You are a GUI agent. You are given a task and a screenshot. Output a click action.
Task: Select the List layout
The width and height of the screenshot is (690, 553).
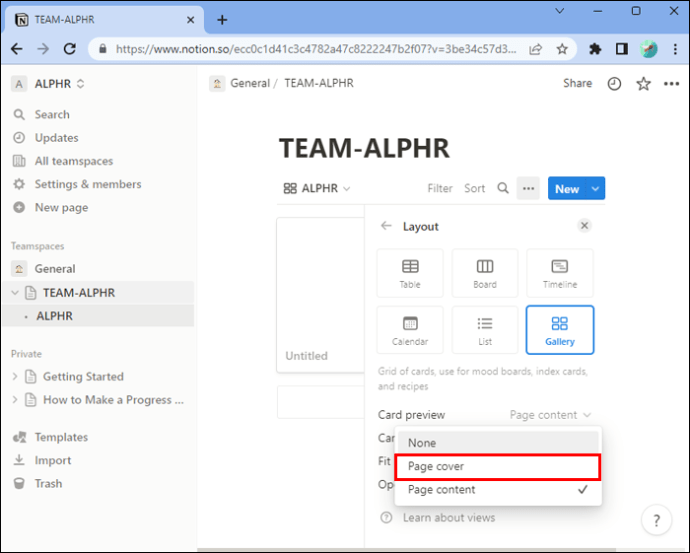tap(485, 330)
